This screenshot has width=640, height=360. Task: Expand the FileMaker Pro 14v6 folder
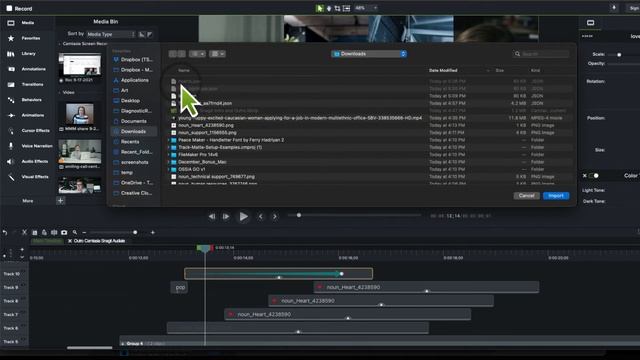pos(169,155)
